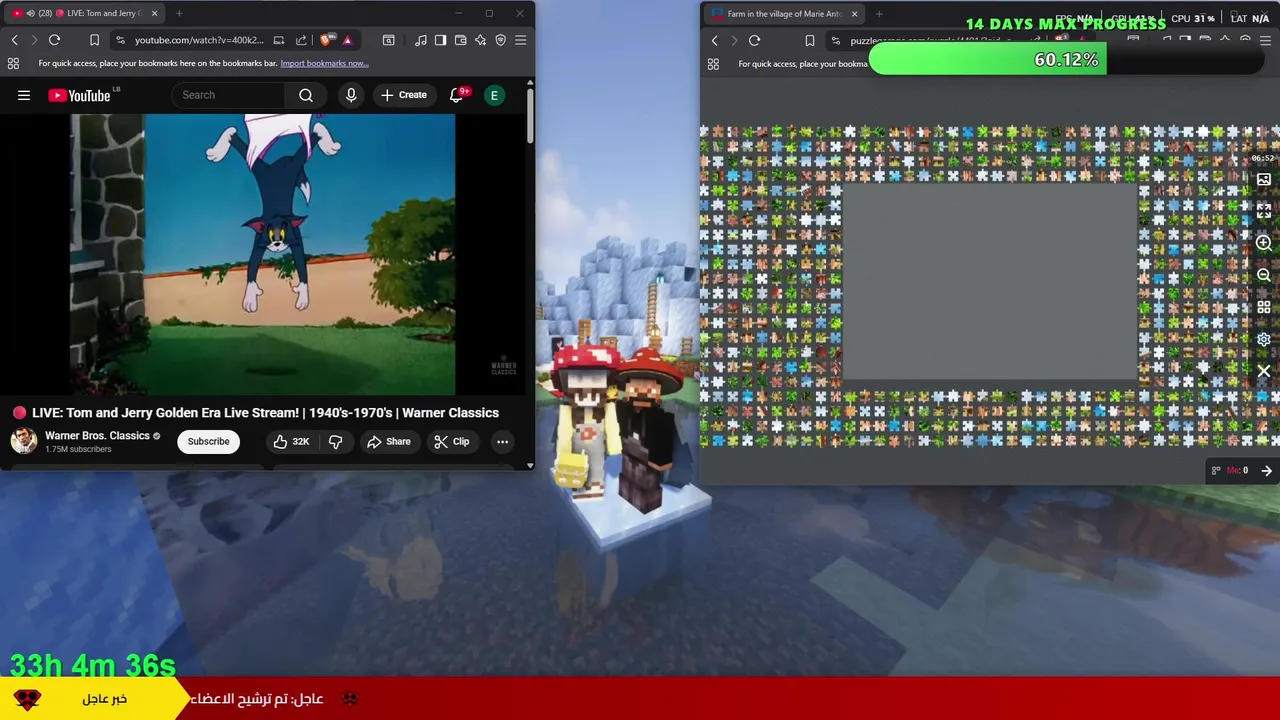
Task: Zoom out of the puzzle
Action: (1264, 275)
